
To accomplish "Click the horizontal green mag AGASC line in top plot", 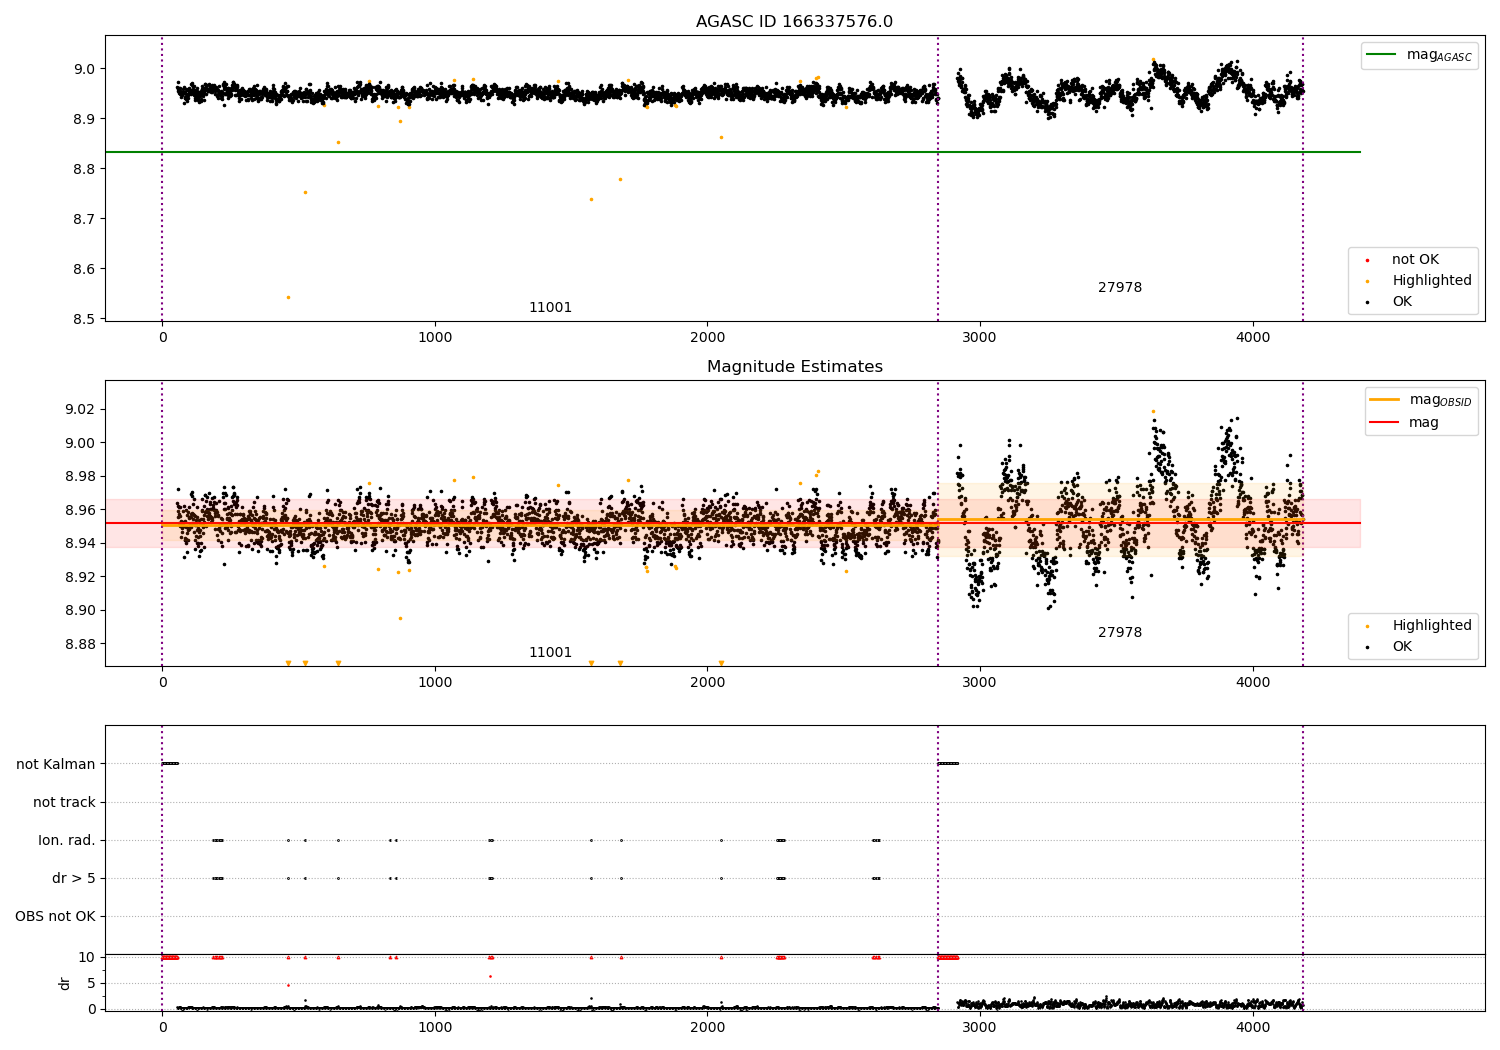I will [733, 152].
